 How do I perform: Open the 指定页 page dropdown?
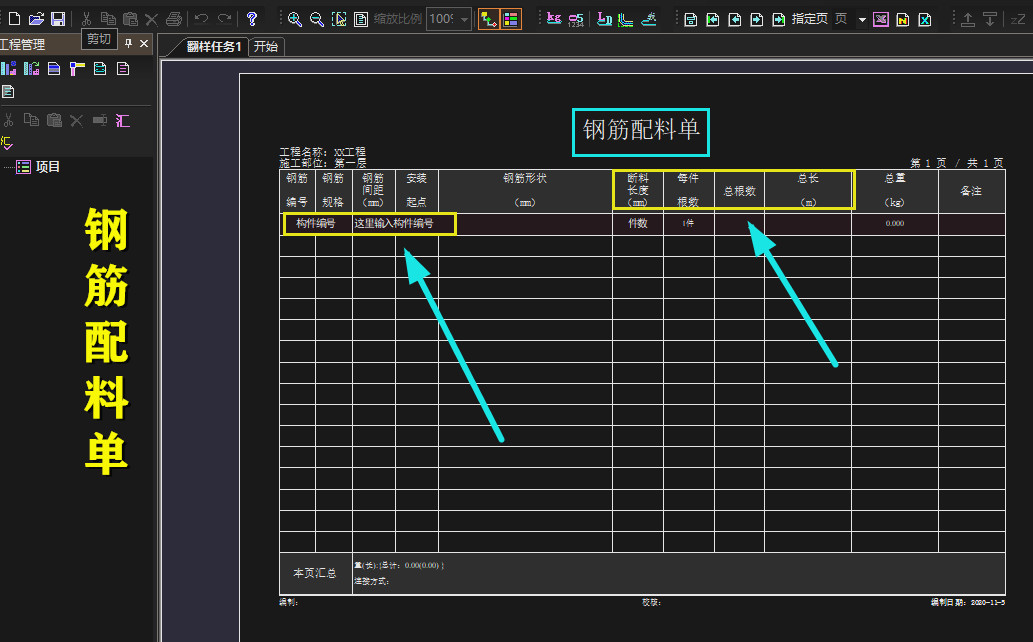pyautogui.click(x=862, y=19)
